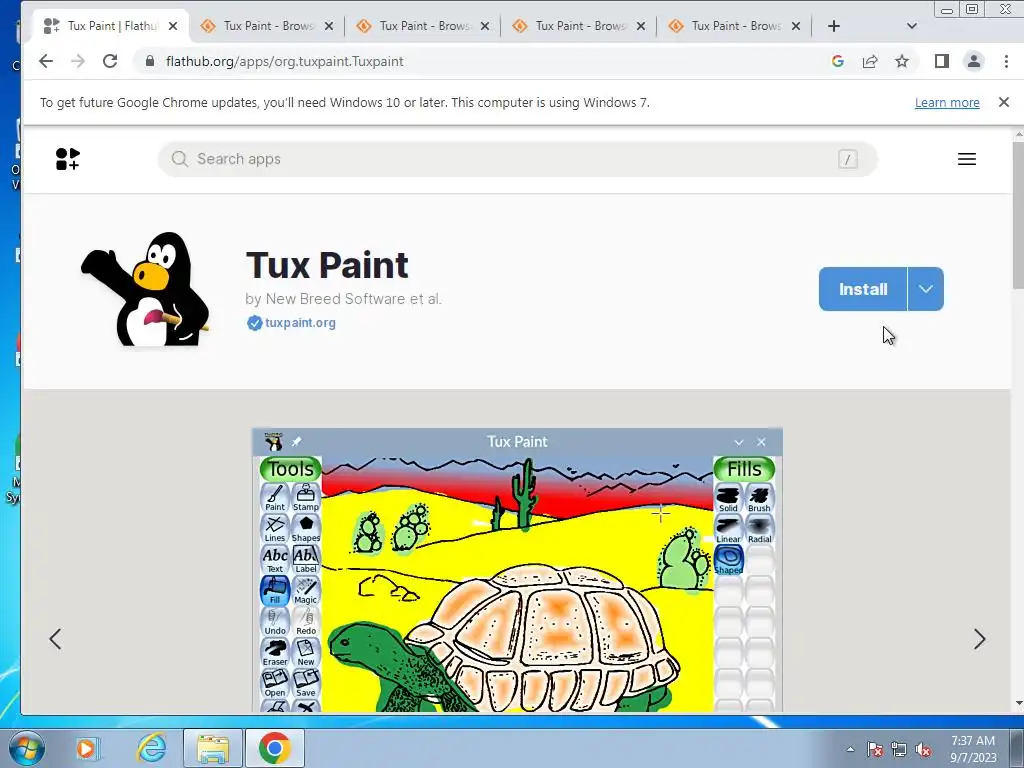1024x768 pixels.
Task: Click the Install button
Action: pos(863,289)
